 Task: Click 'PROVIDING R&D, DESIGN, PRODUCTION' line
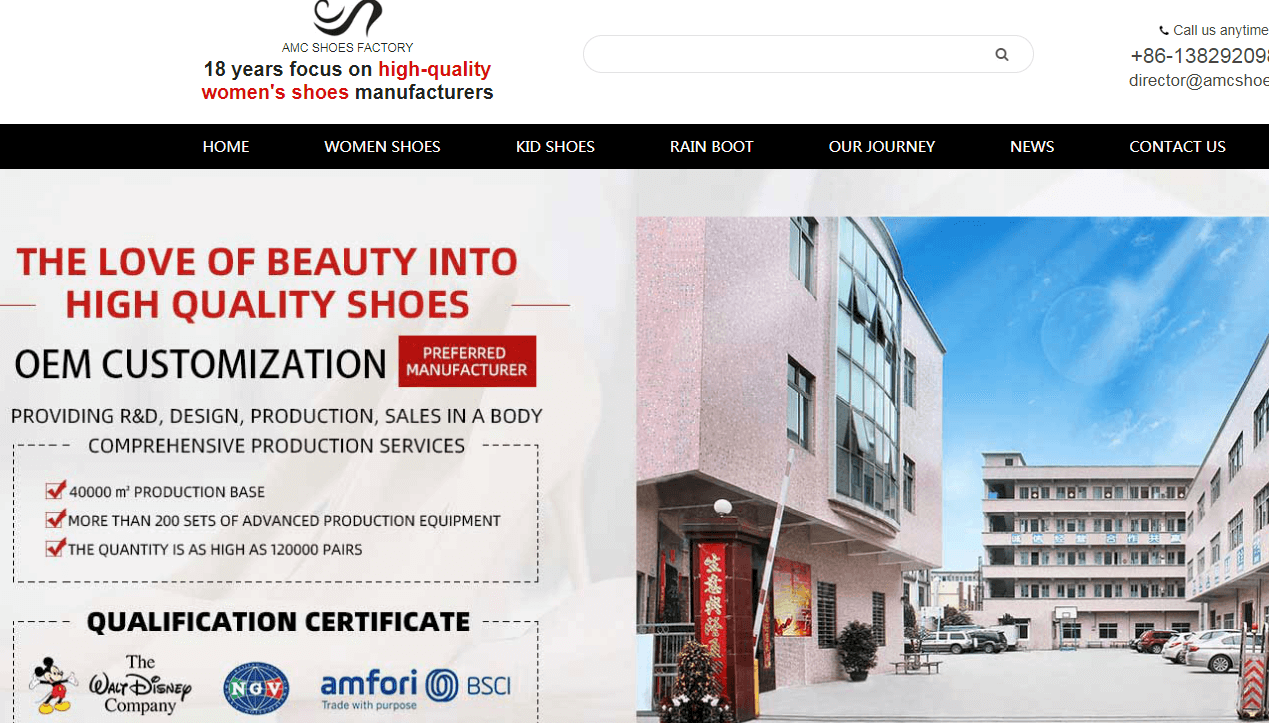click(x=277, y=416)
